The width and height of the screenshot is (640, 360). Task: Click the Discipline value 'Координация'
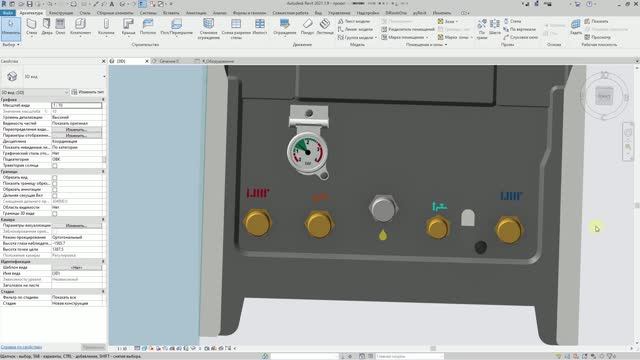point(76,141)
